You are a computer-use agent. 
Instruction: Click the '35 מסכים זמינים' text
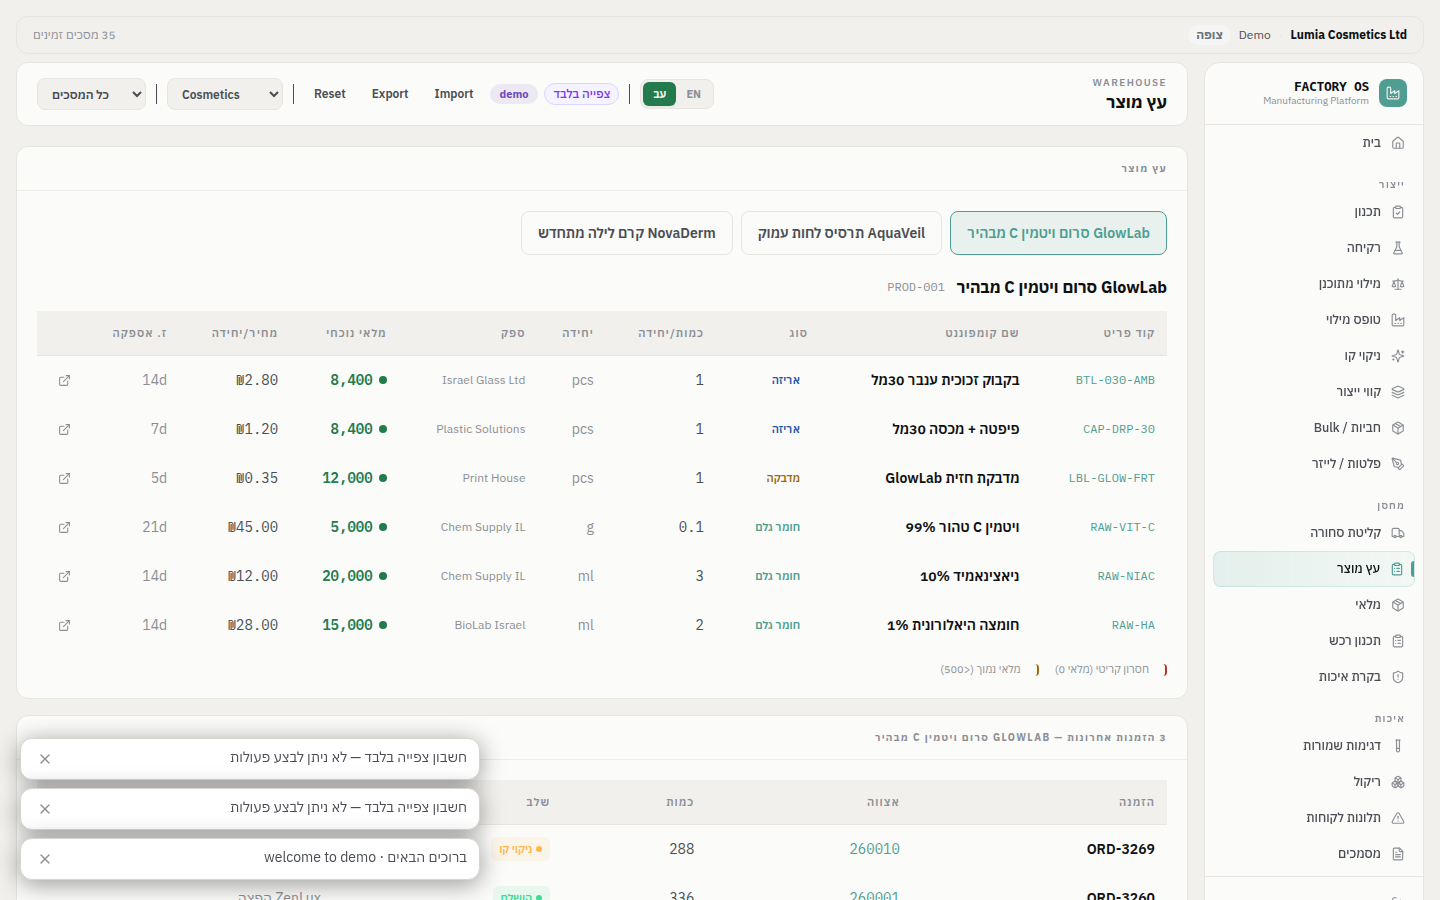(74, 35)
